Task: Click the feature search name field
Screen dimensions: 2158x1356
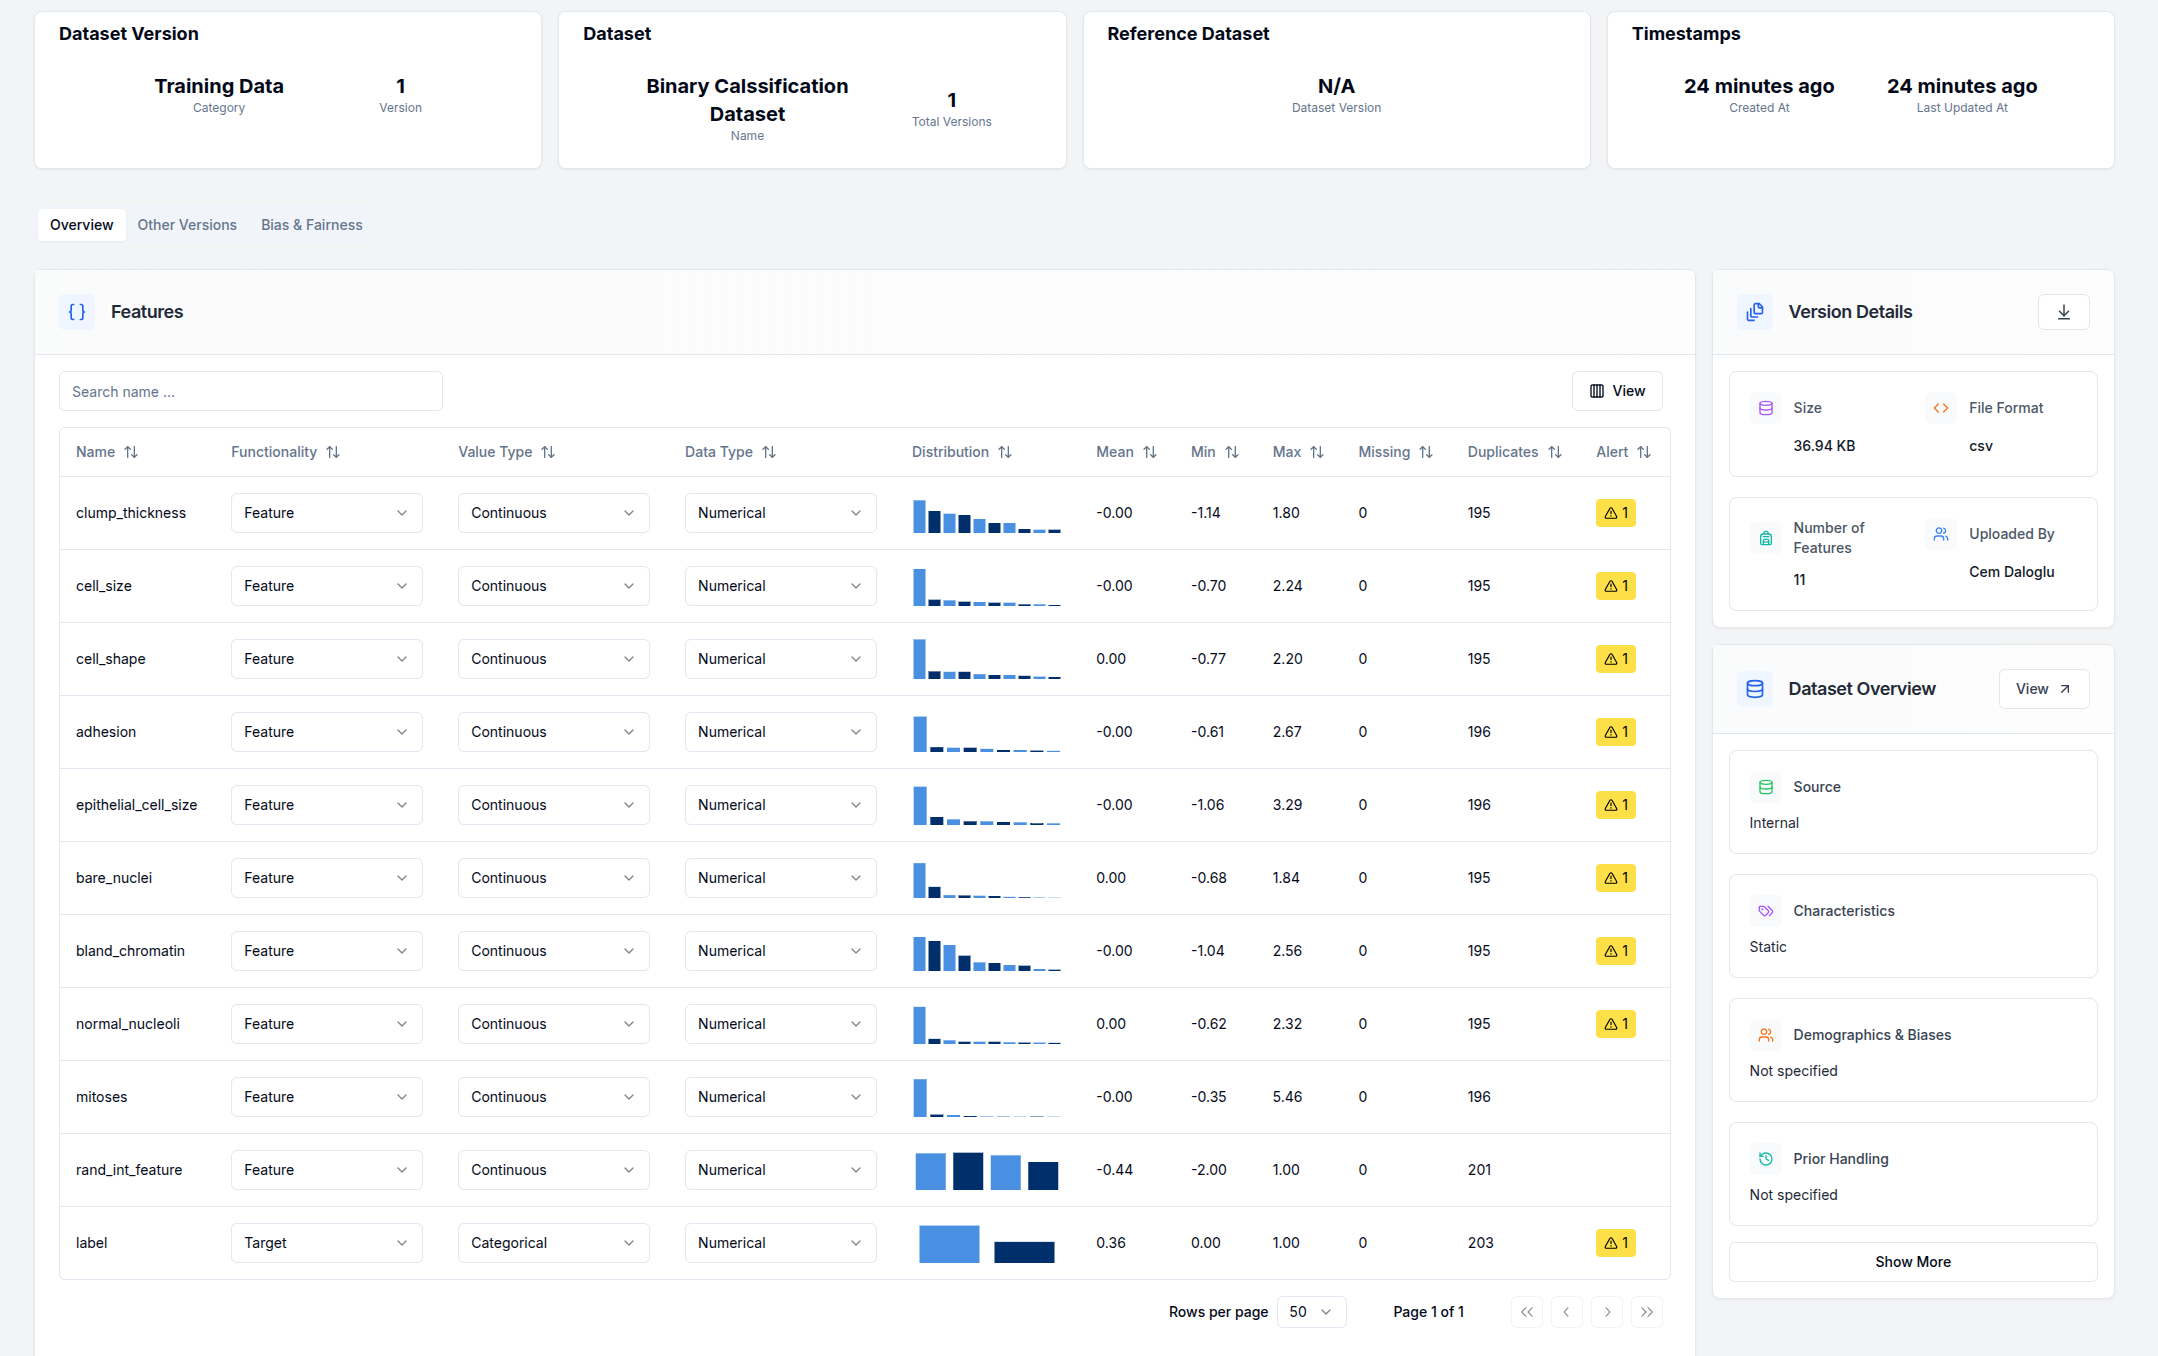Action: [x=250, y=391]
